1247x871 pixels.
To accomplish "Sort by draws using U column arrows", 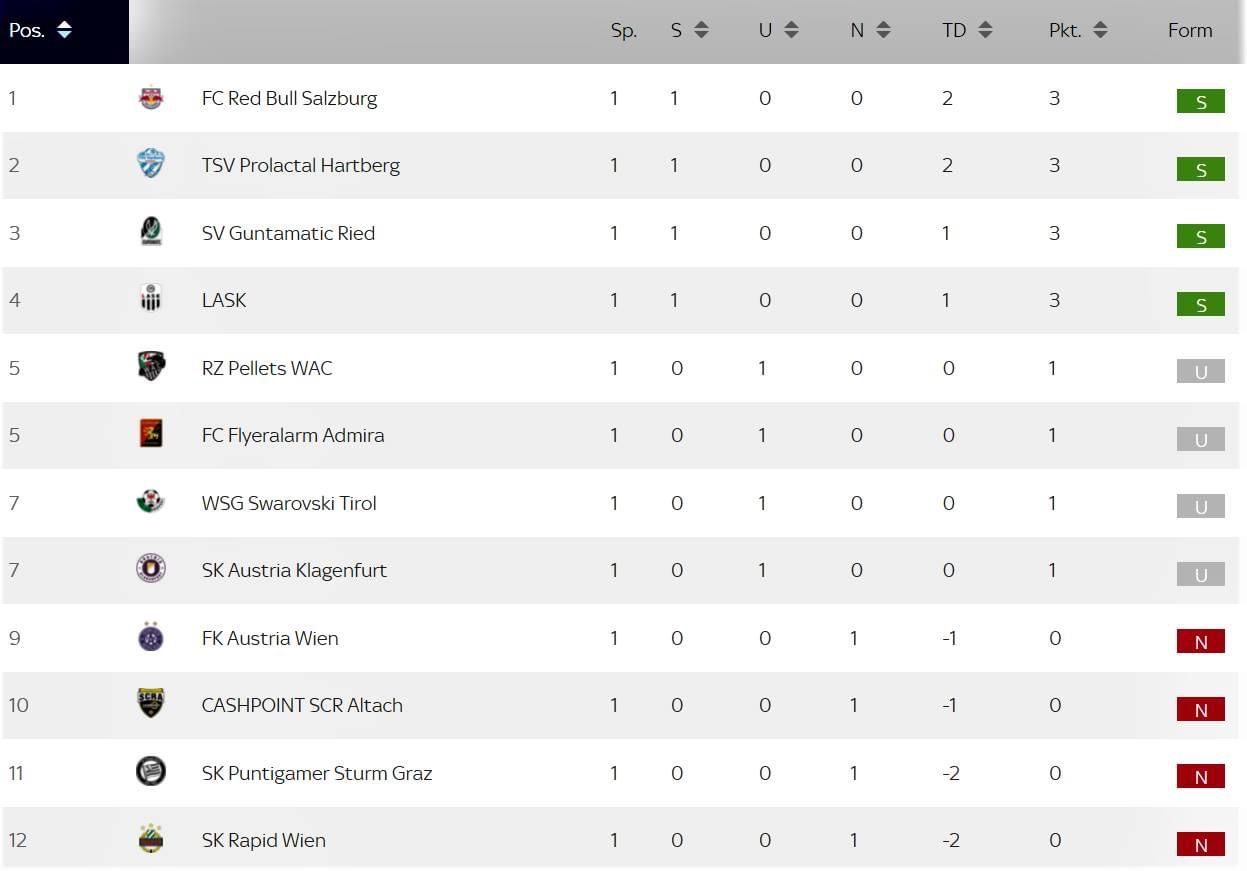I will click(791, 30).
